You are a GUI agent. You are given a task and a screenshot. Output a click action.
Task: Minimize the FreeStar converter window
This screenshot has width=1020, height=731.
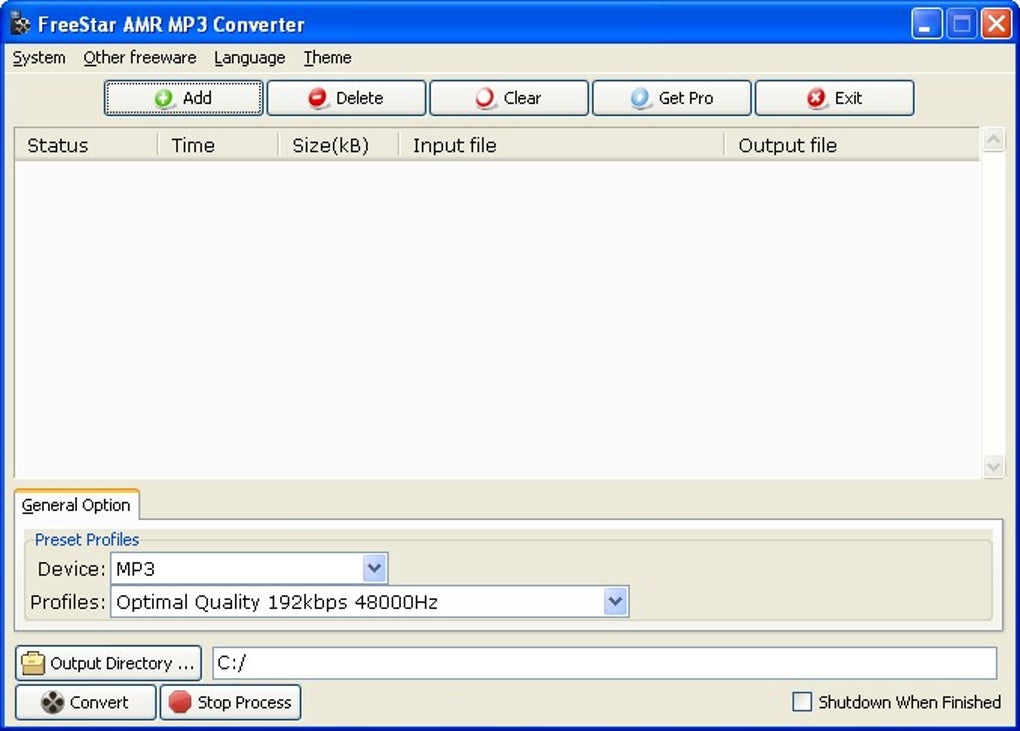pos(926,24)
